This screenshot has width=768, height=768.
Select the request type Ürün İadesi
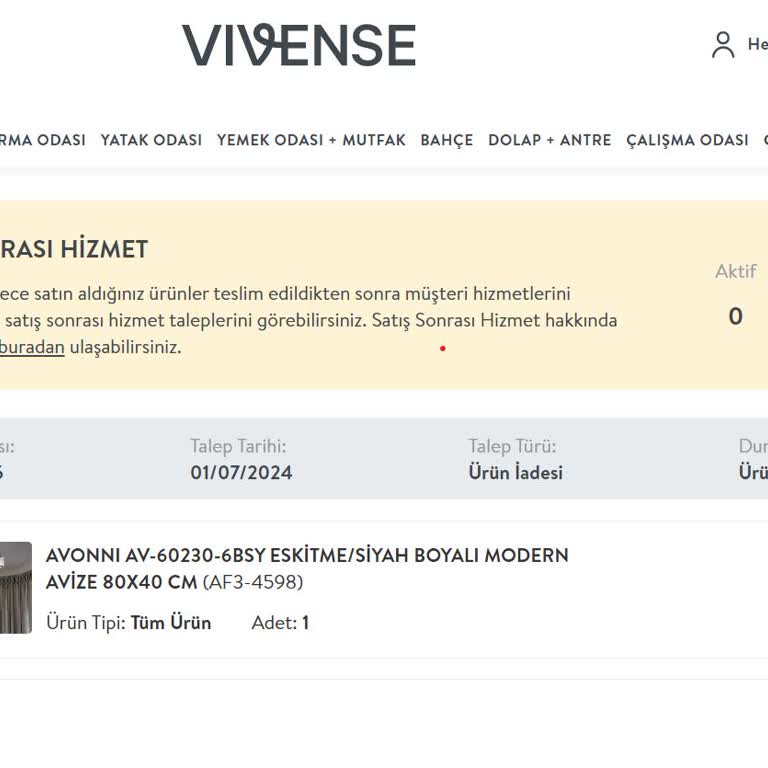515,473
